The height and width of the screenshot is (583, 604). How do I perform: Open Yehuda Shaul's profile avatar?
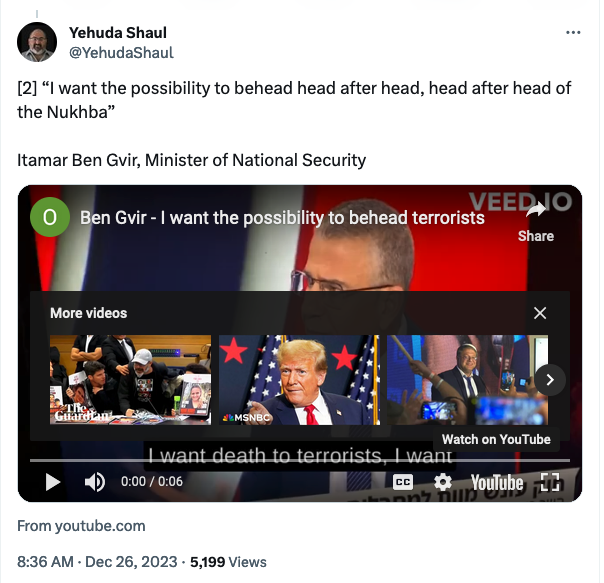tap(37, 42)
